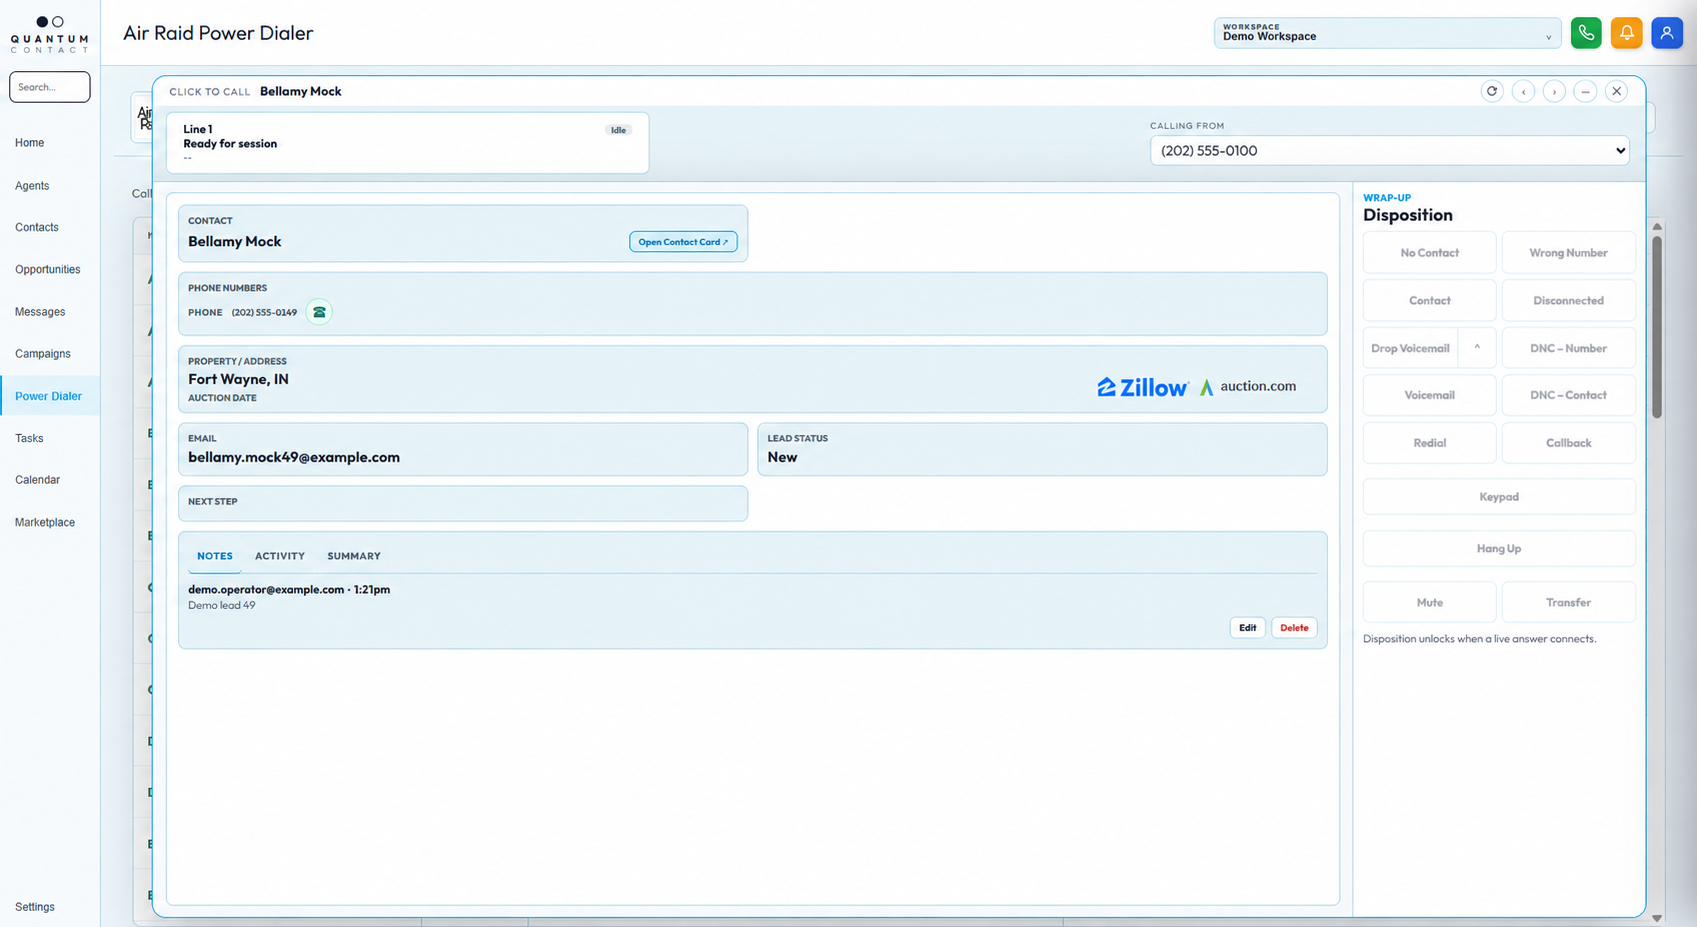Focus the sidebar Search field
Image resolution: width=1697 pixels, height=927 pixels.
click(x=50, y=87)
